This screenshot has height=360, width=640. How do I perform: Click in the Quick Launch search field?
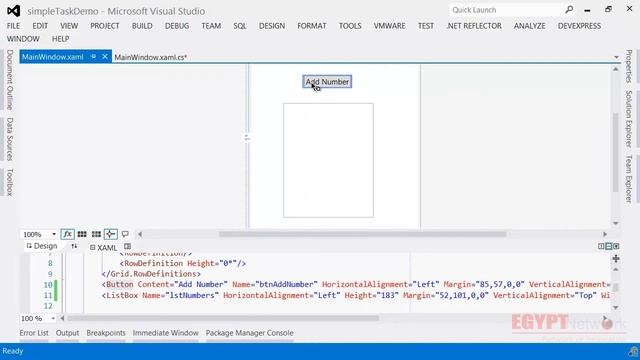506,10
